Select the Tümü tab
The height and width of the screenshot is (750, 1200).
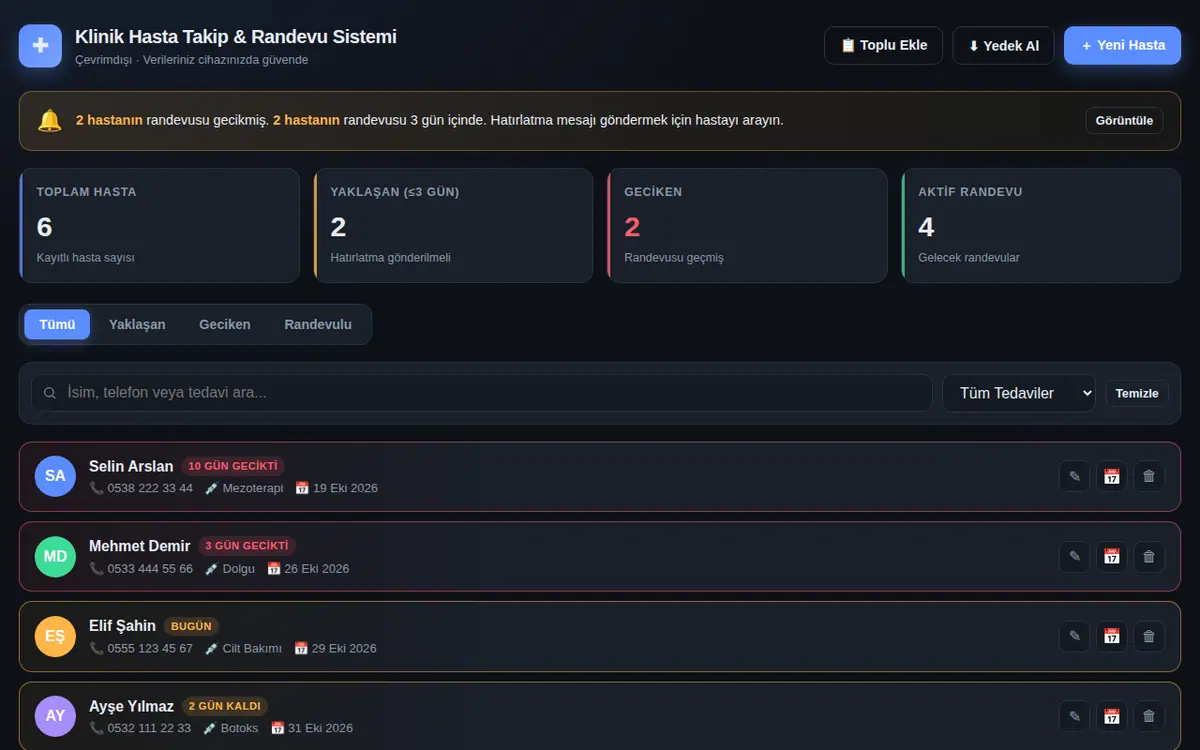coord(57,324)
